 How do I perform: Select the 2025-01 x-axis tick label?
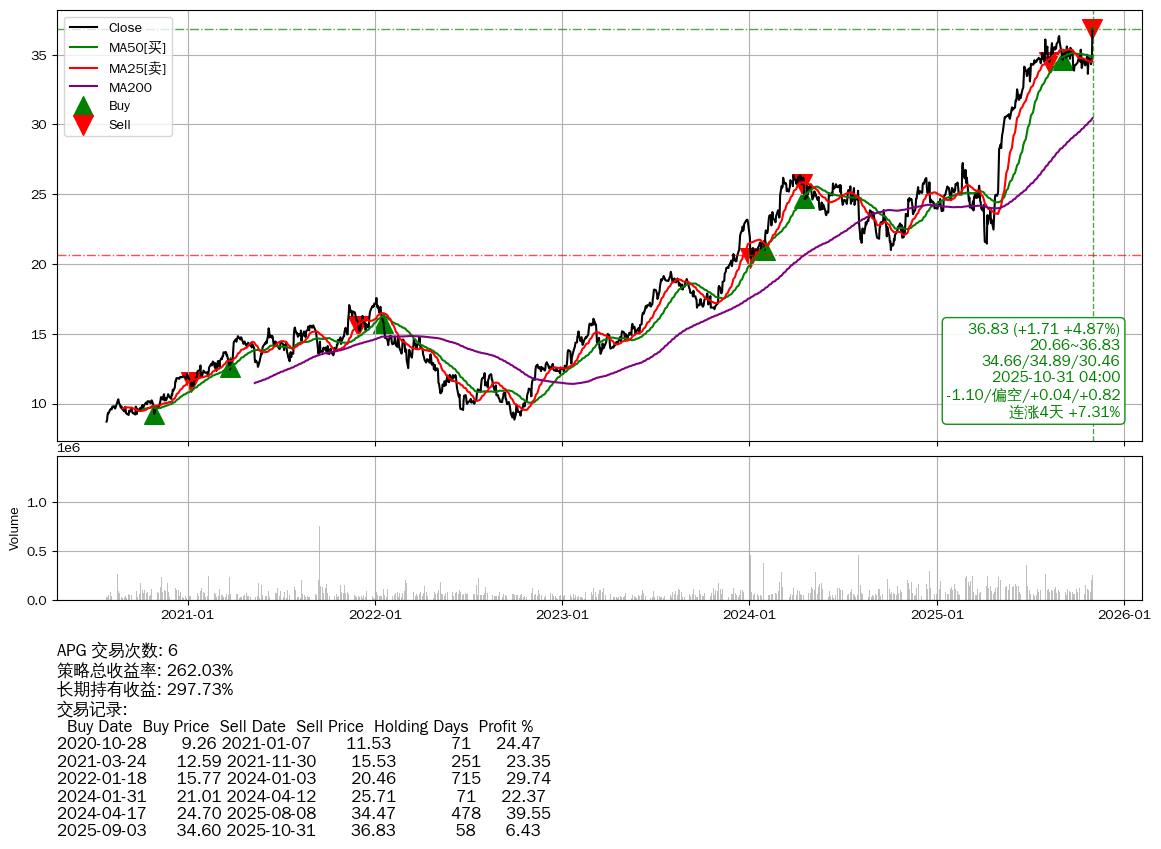click(937, 614)
